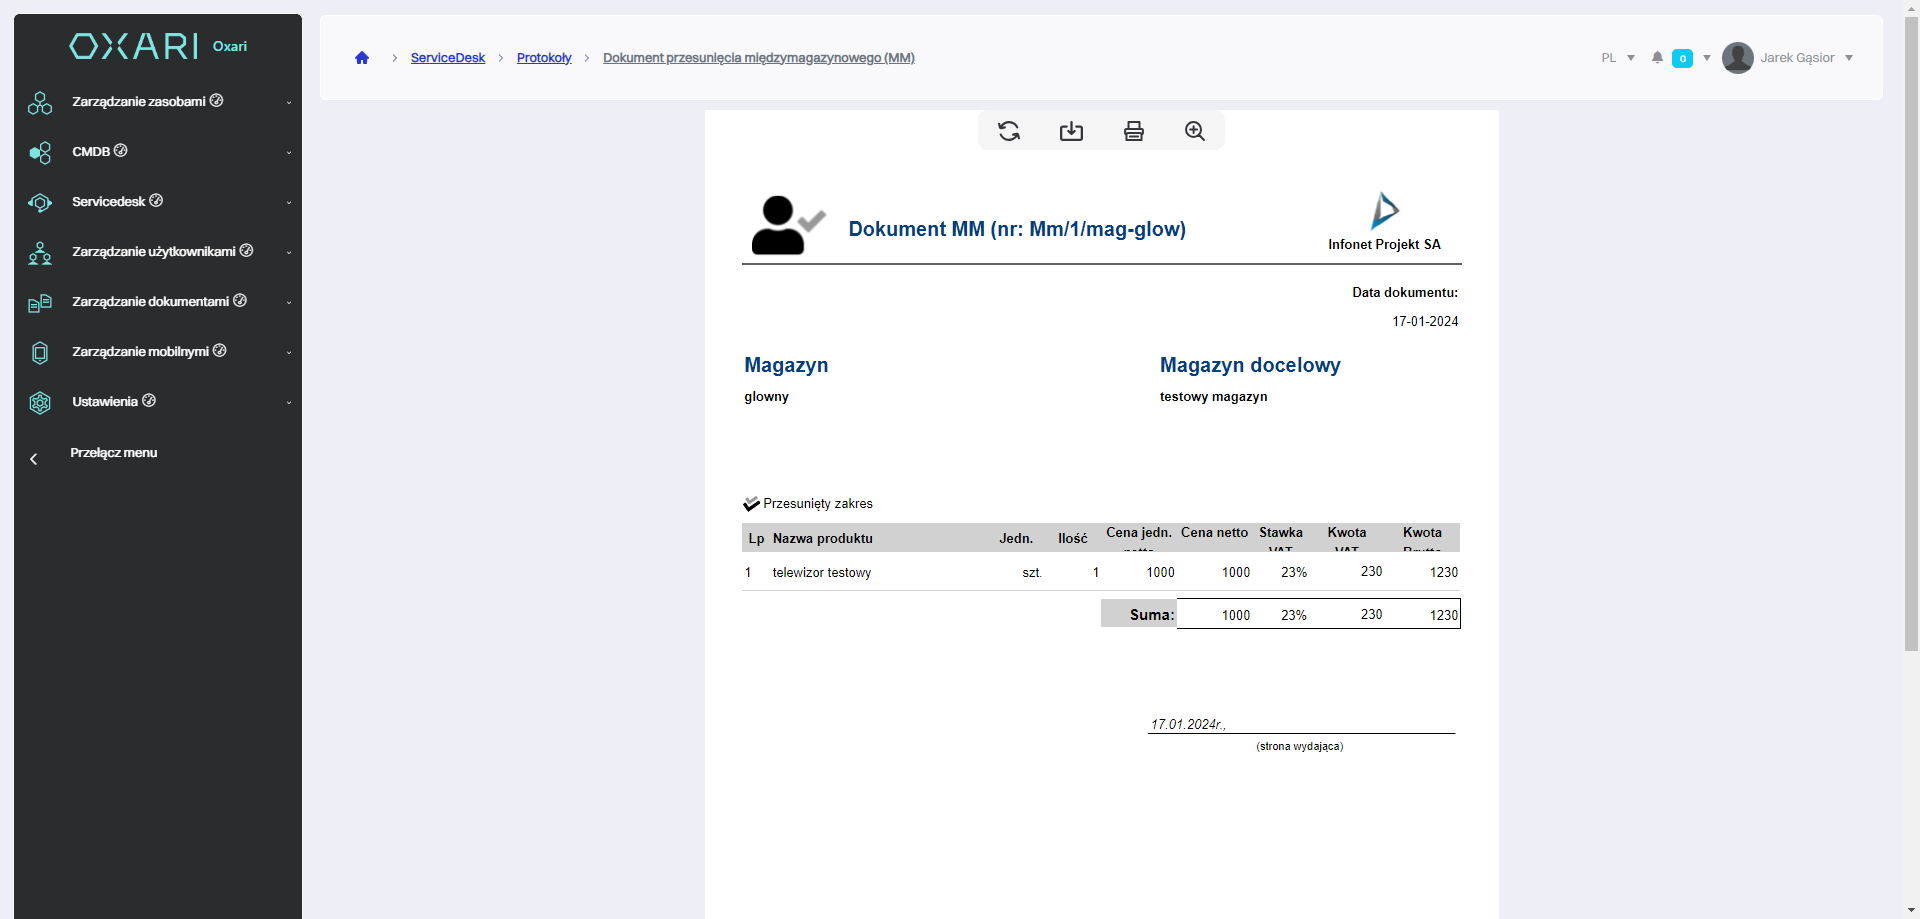Follow the Protokoły breadcrumb link
The width and height of the screenshot is (1920, 919).
(x=544, y=58)
